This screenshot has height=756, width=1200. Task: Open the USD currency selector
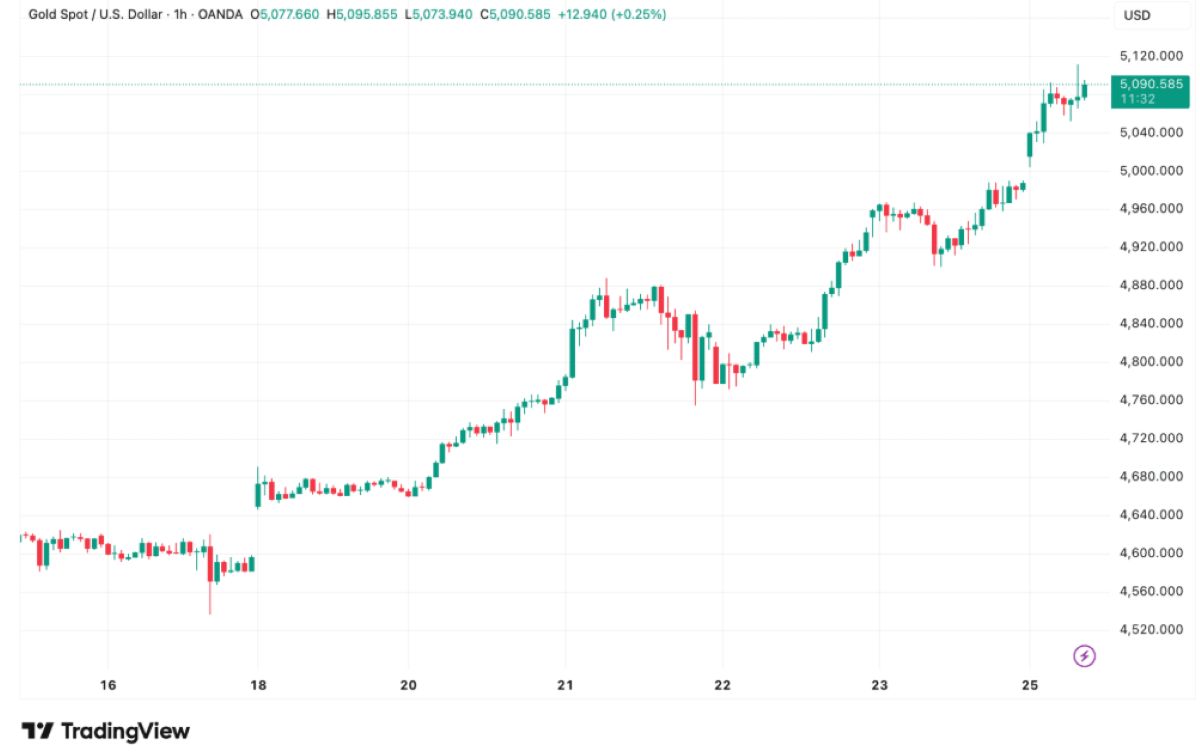pos(1137,15)
